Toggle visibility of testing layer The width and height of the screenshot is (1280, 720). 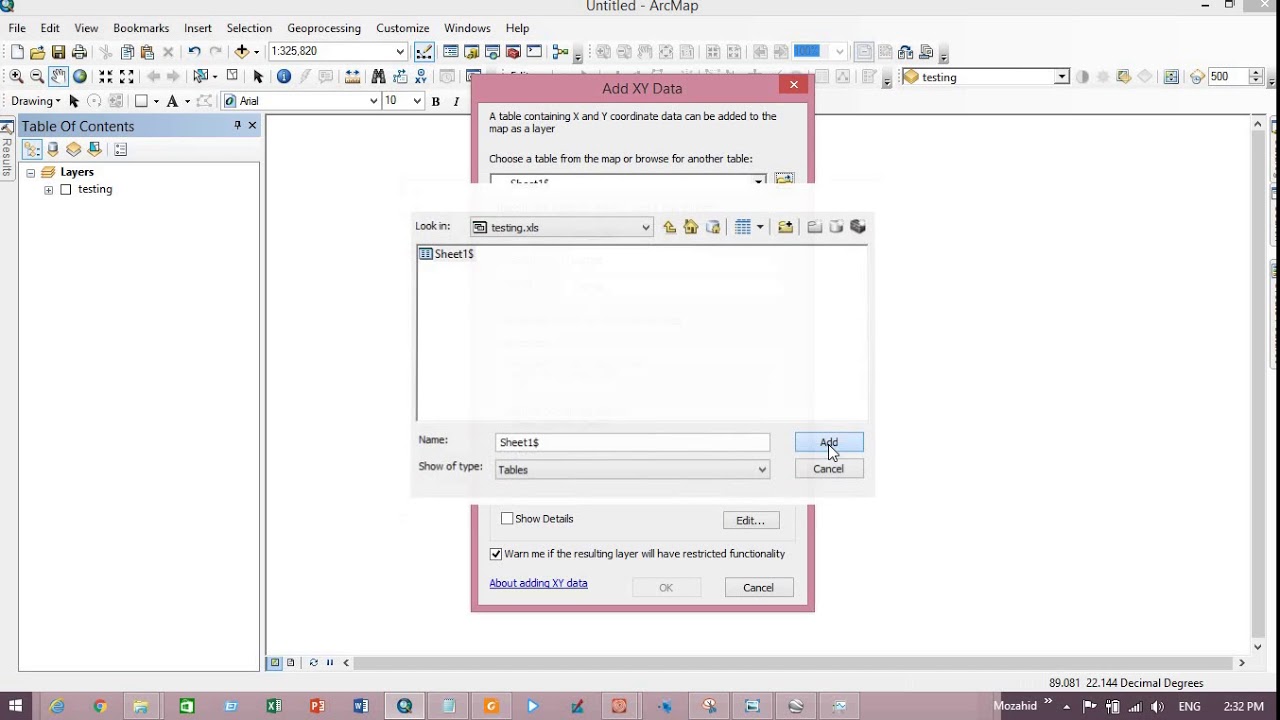(66, 190)
